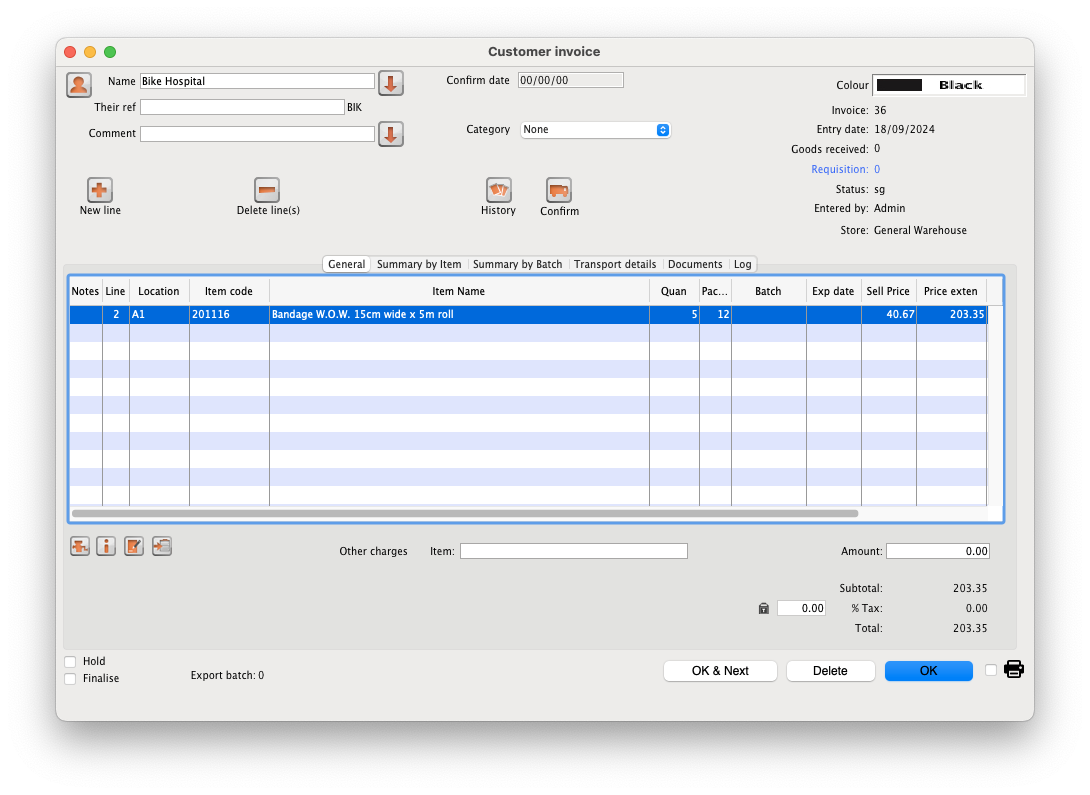Click the tax rate padlock icon
Viewport: 1090px width, 795px height.
pyautogui.click(x=764, y=608)
